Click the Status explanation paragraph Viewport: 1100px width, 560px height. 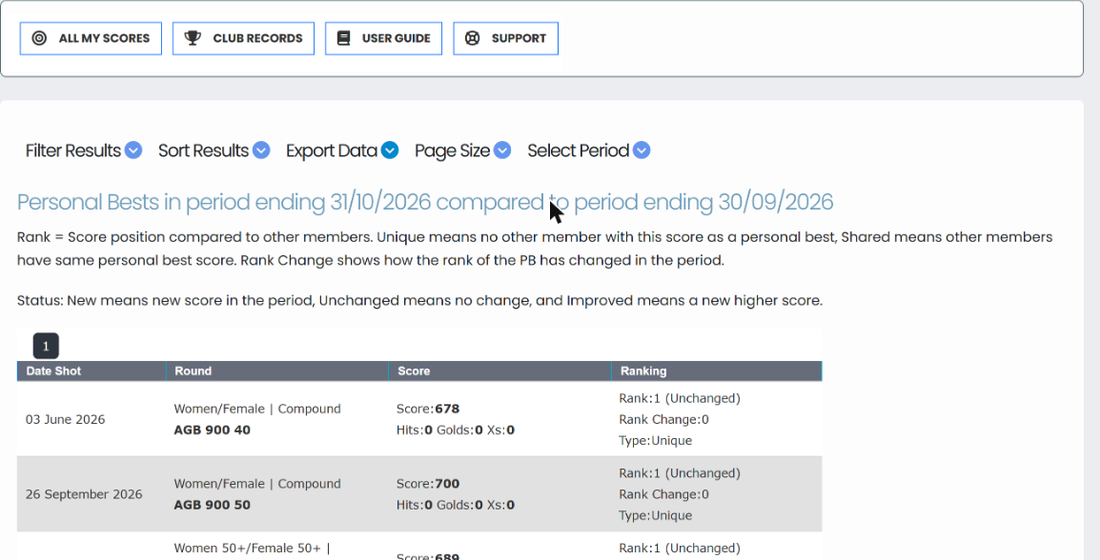tap(420, 301)
